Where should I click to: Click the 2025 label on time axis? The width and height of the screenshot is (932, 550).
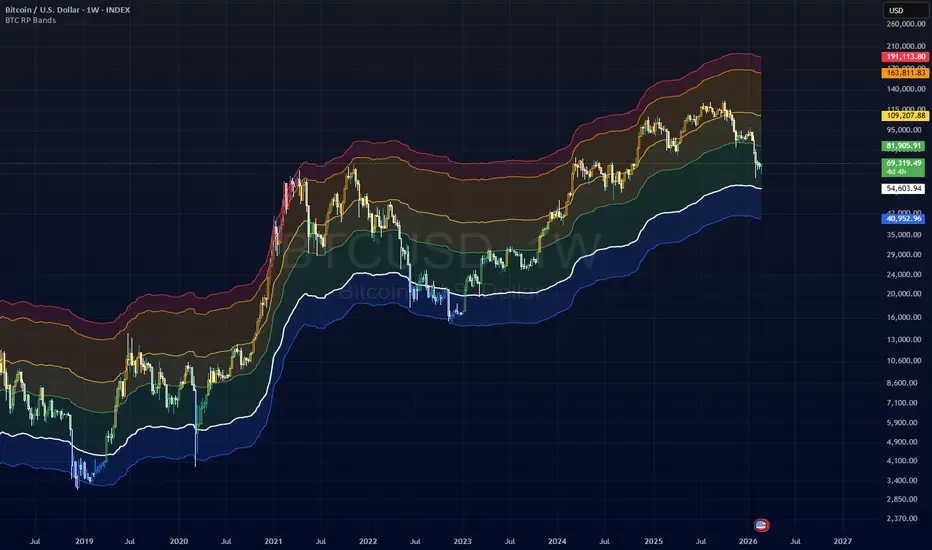653,541
